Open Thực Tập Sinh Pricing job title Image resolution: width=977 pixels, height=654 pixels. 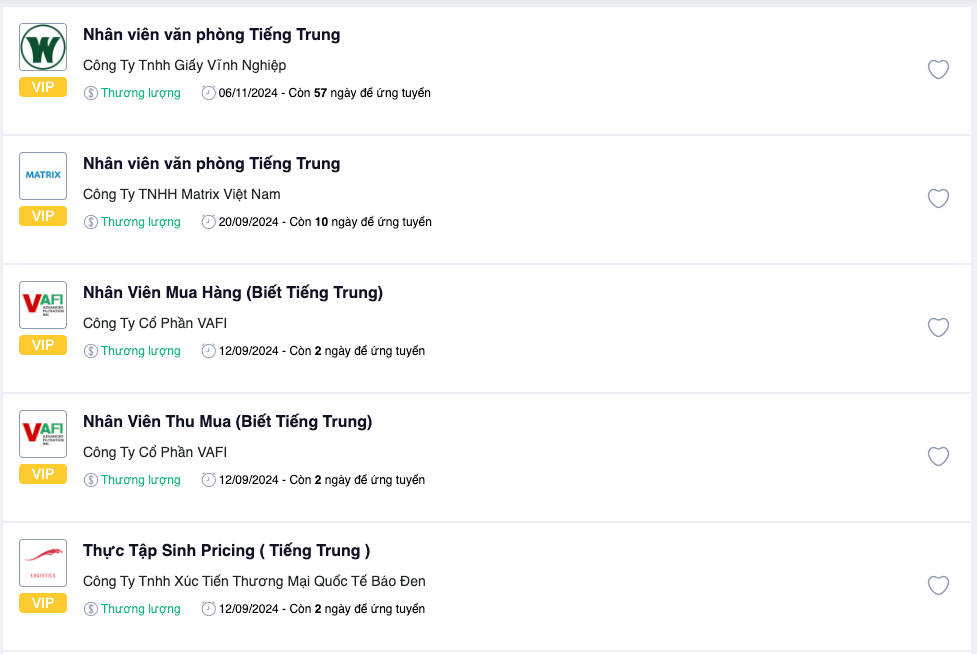pyautogui.click(x=227, y=551)
